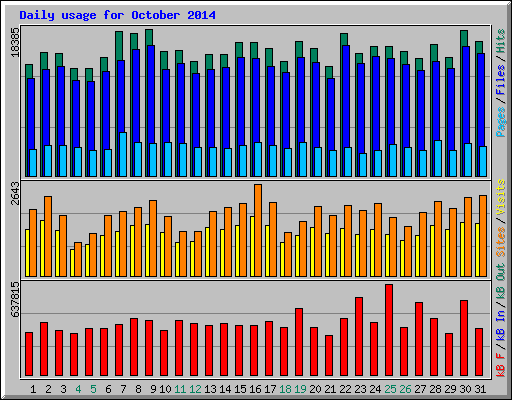Click the 2643 axis value label
Screen dimensions: 512x400
click(x=15, y=193)
